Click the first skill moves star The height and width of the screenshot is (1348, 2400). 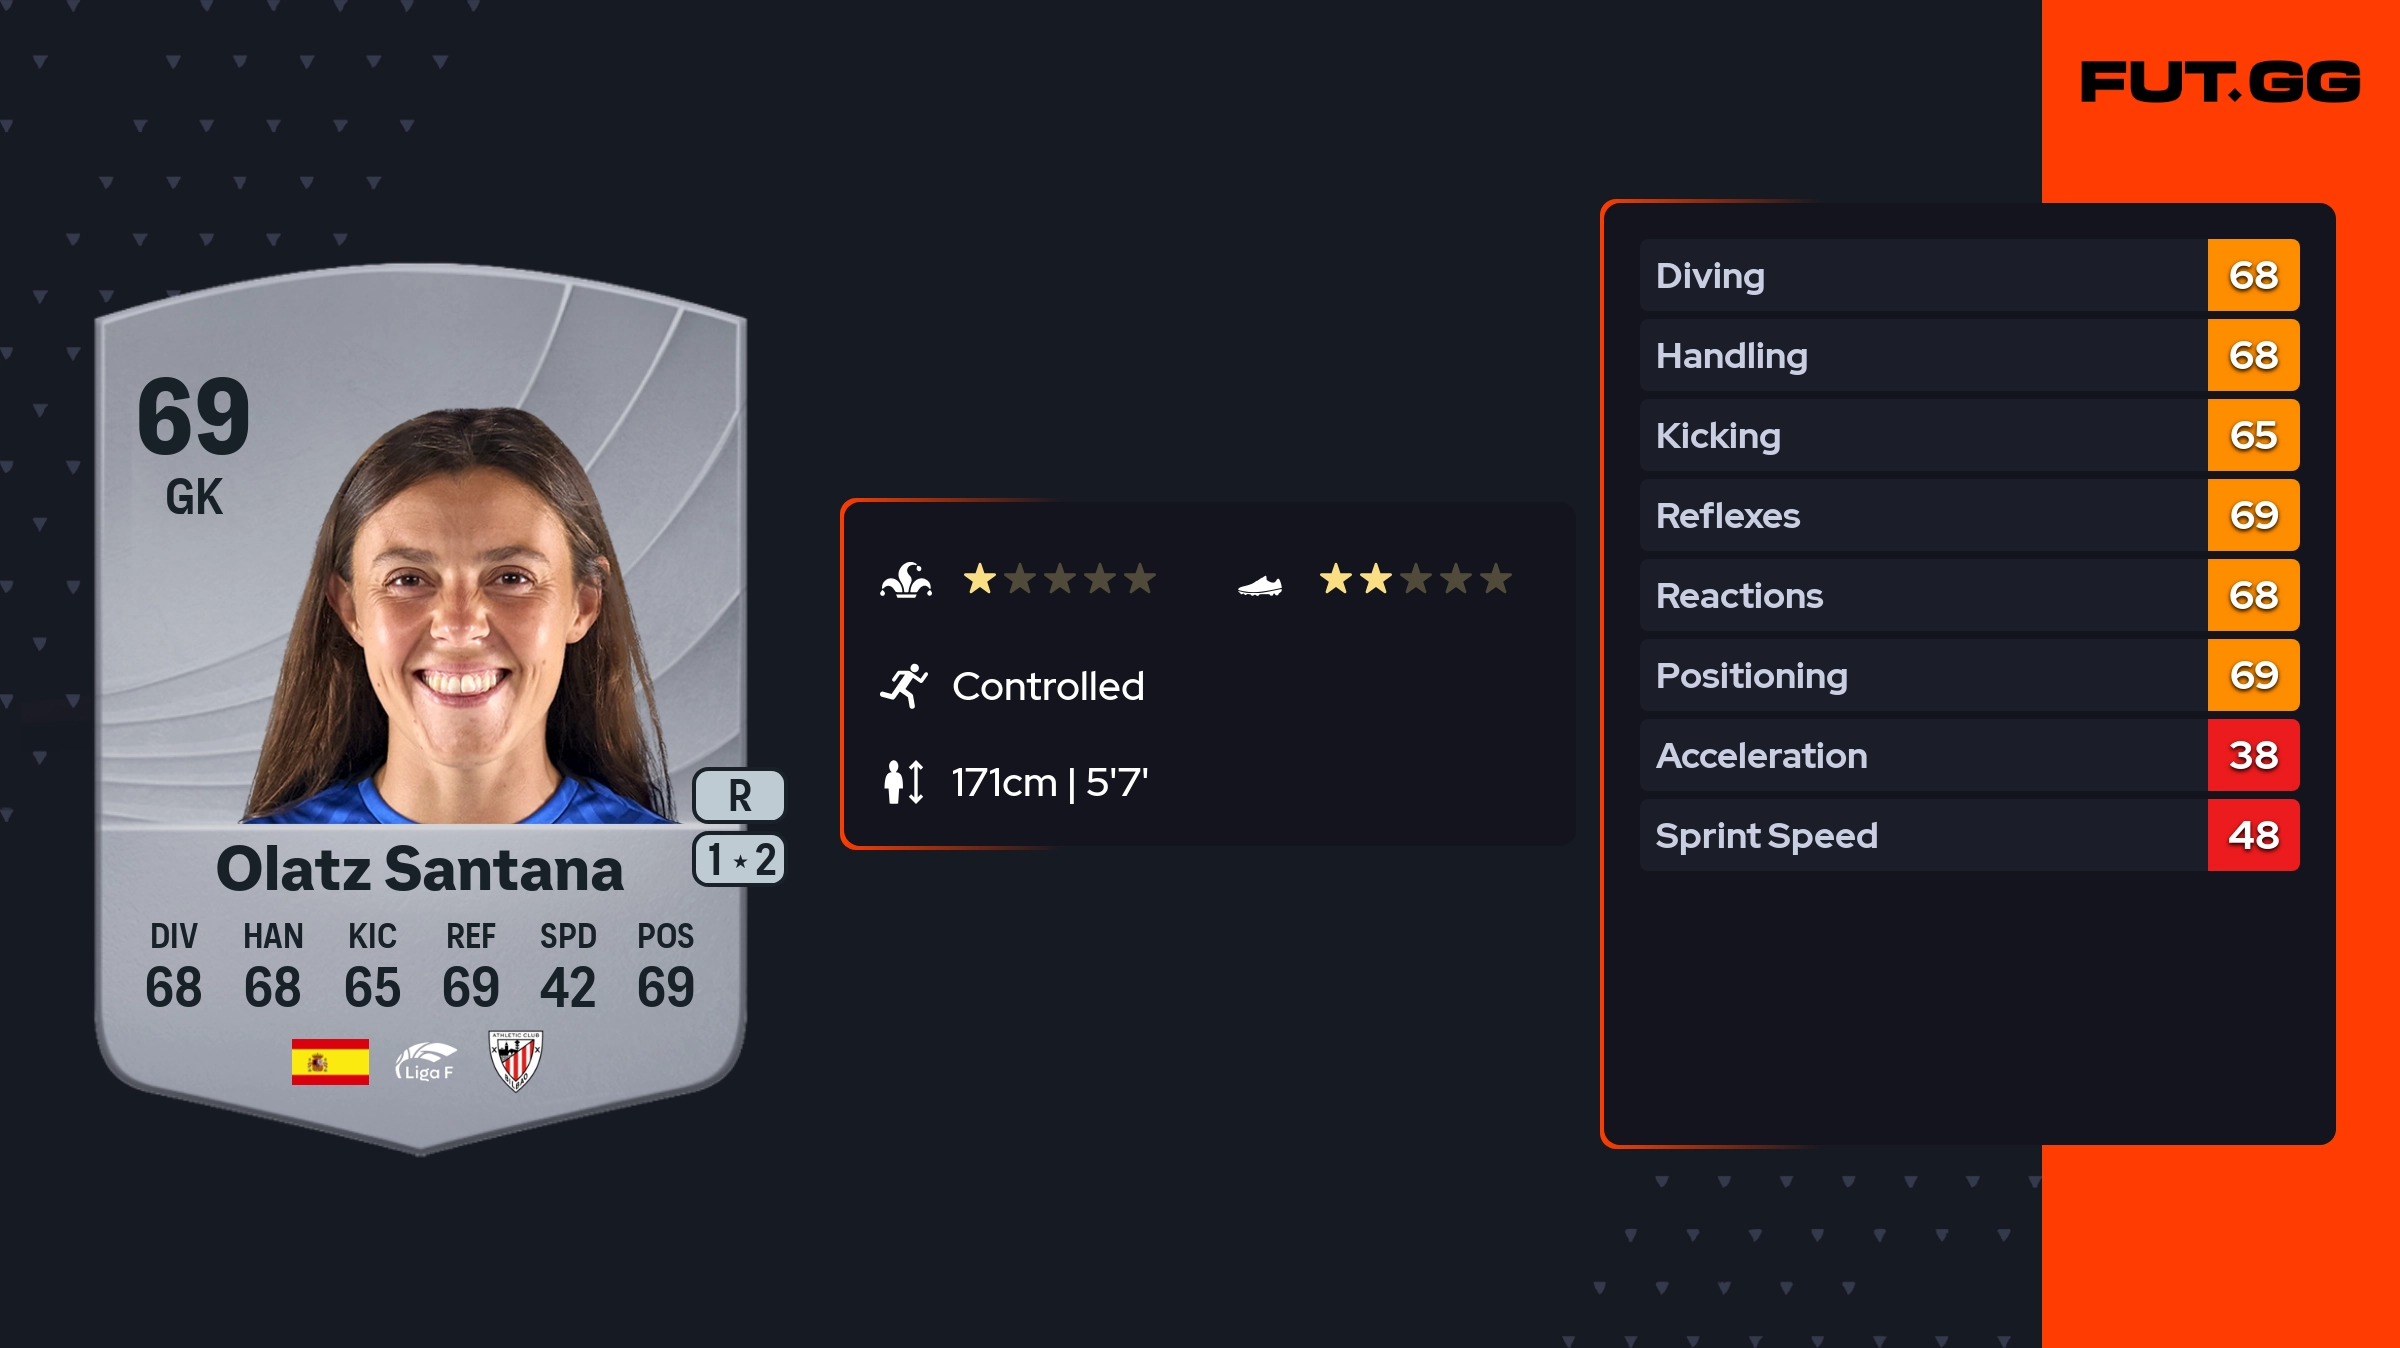pos(980,579)
